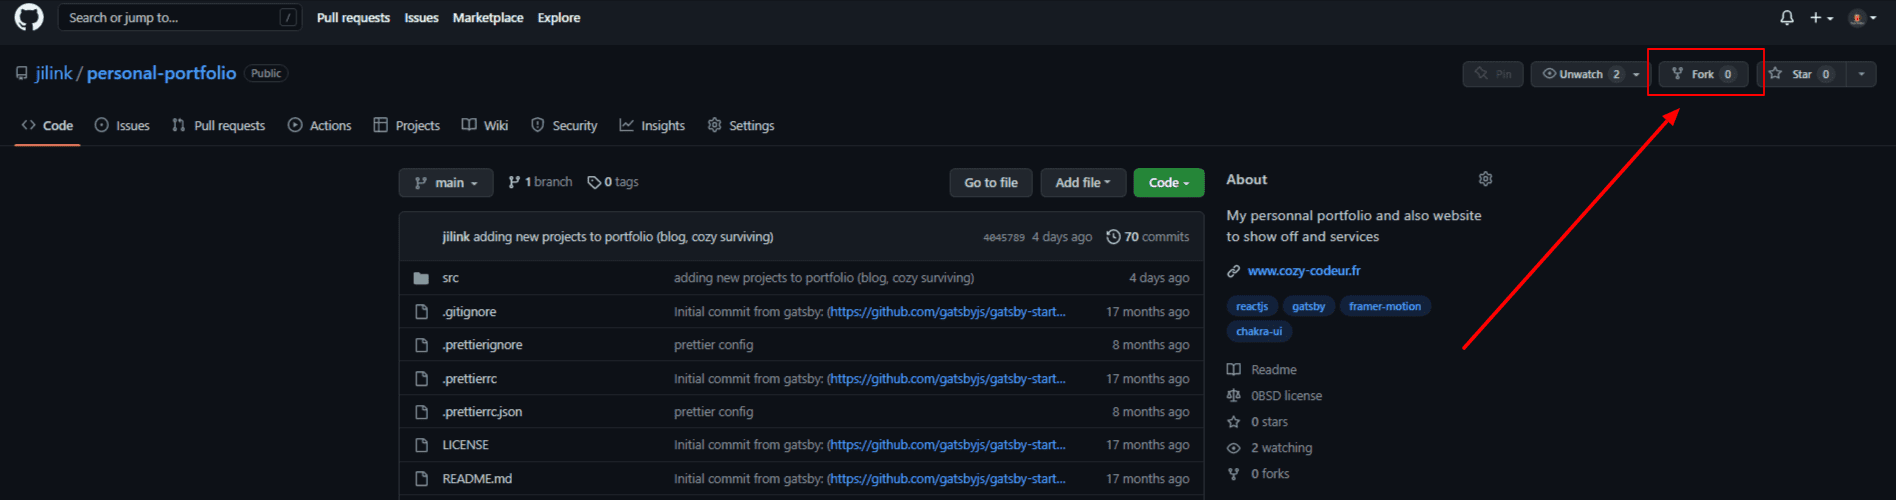Go to Explore
Screen dimensions: 1896x500
559,17
